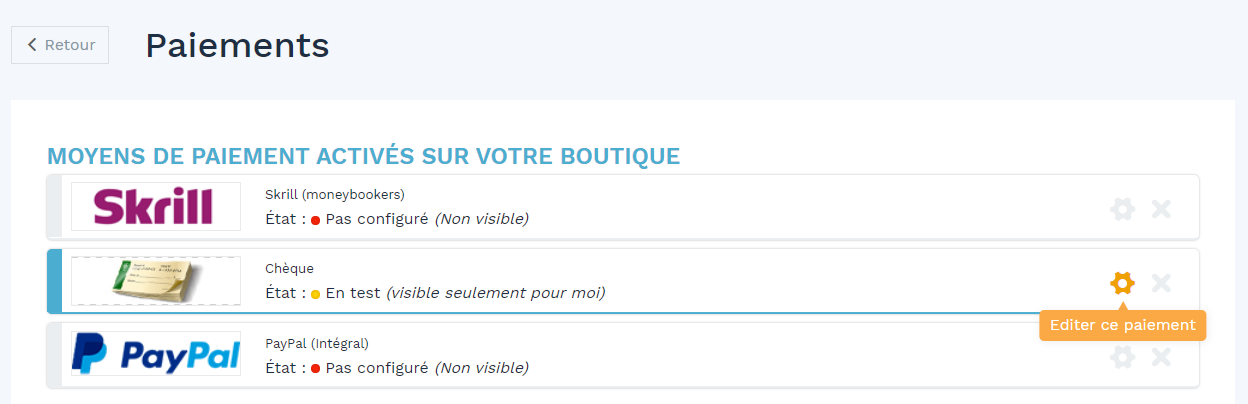Click the grey handle of PayPal row

coord(54,355)
